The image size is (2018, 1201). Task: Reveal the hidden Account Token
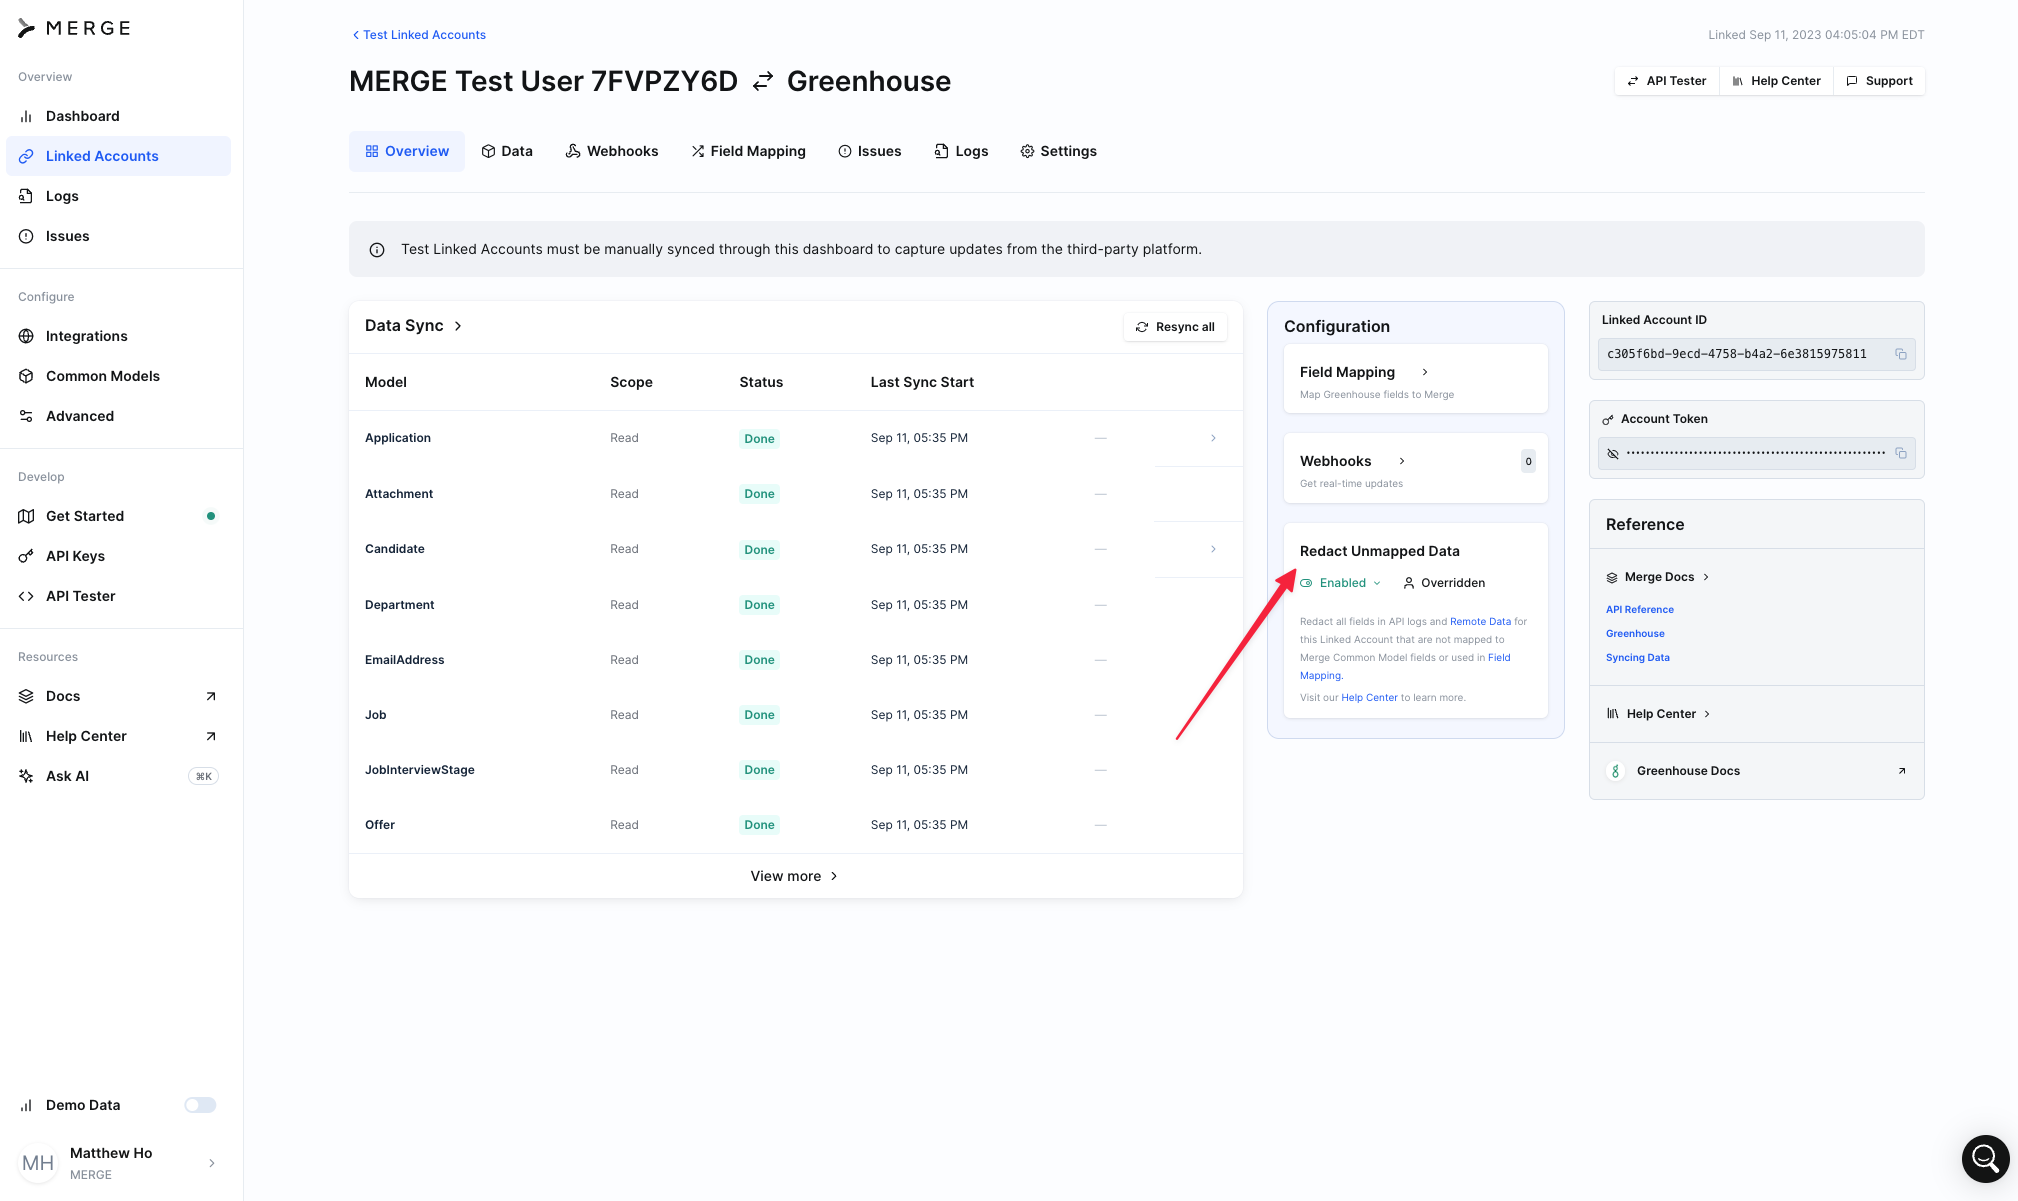point(1612,453)
